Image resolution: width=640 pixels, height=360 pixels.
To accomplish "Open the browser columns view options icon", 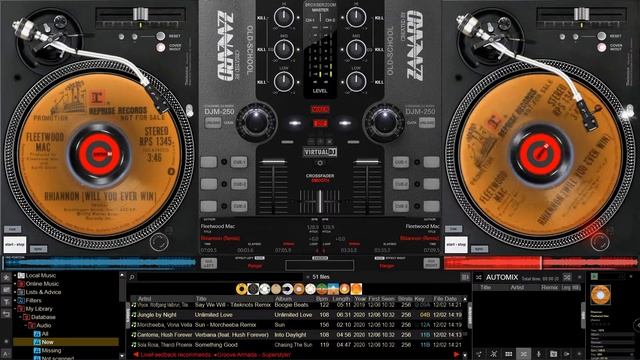I will pos(465,278).
